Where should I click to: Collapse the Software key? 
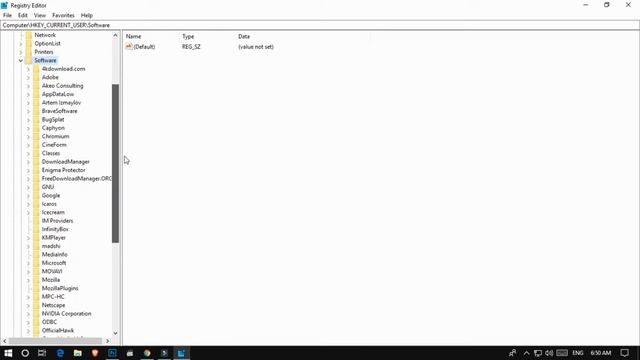pos(21,60)
